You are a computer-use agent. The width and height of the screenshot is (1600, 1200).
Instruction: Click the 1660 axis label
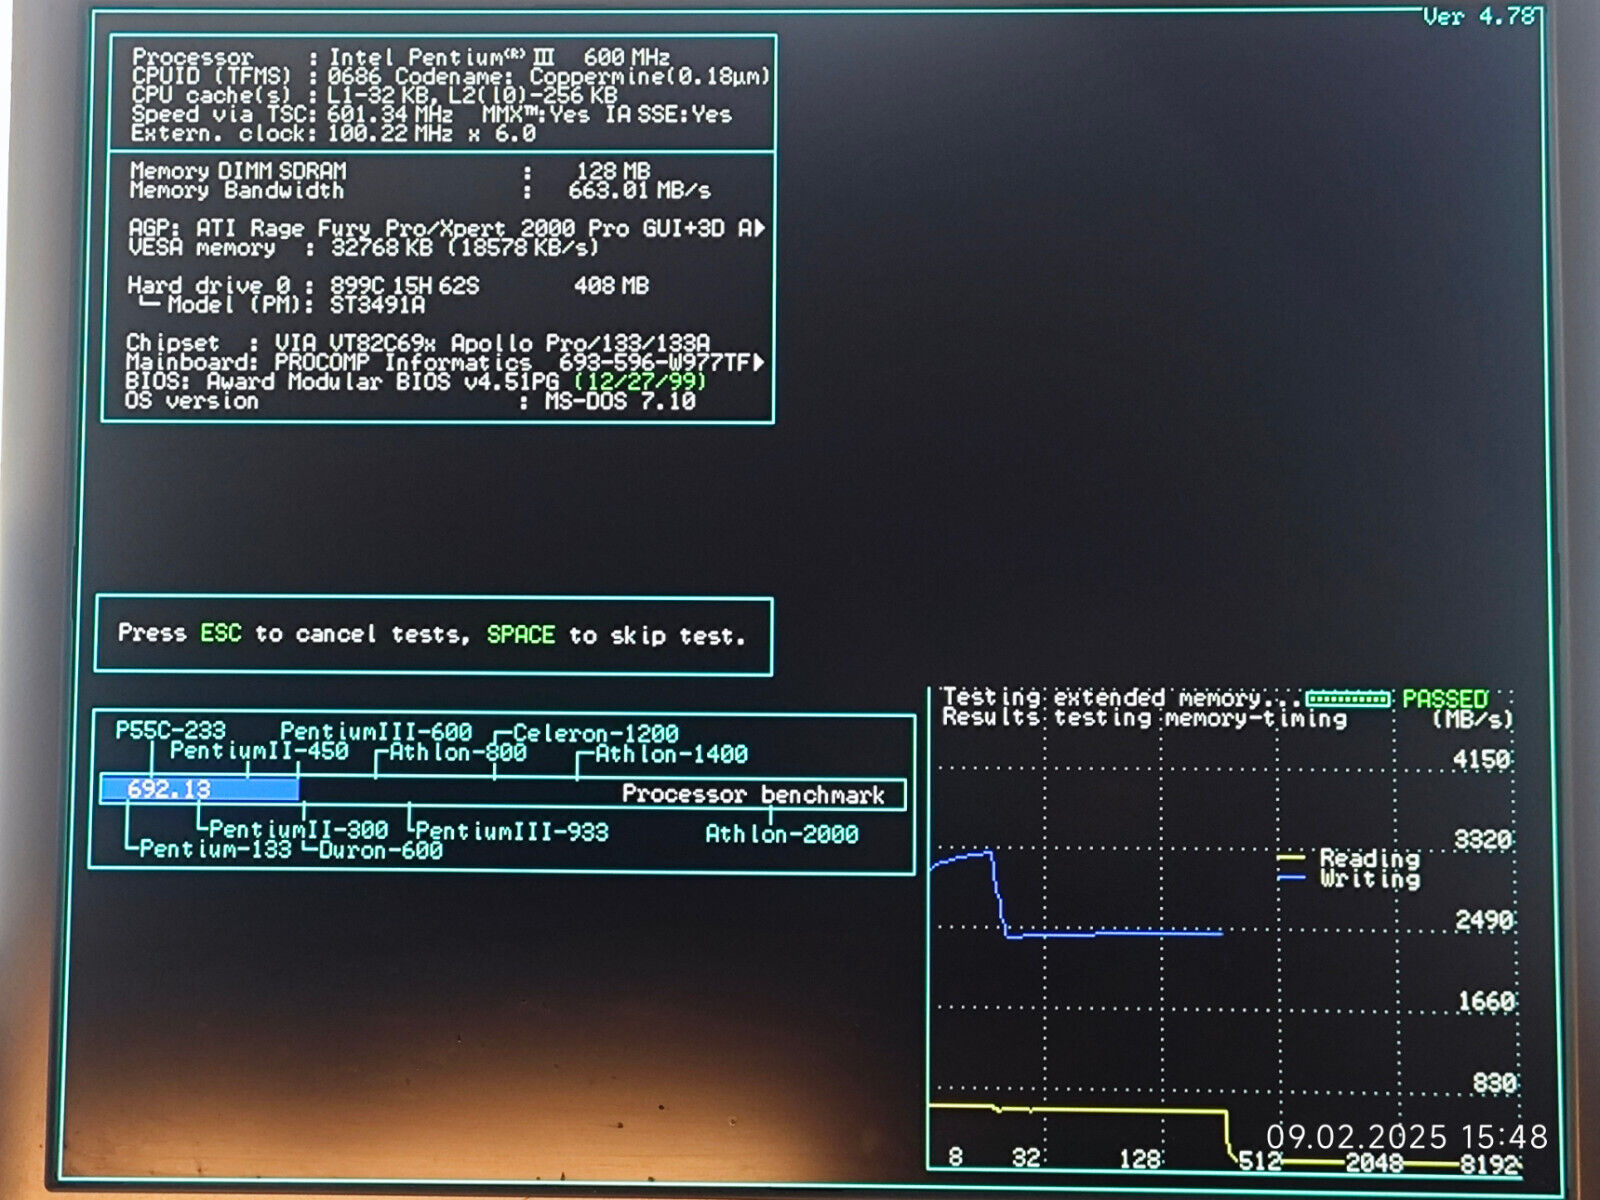pos(1486,1001)
